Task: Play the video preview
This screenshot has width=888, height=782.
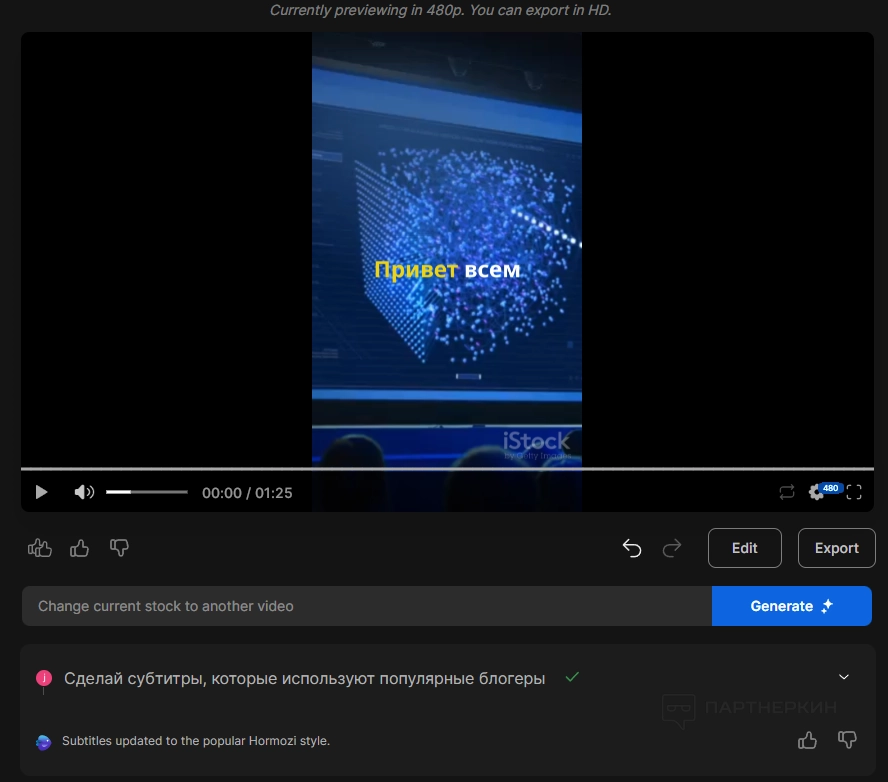Action: point(41,492)
